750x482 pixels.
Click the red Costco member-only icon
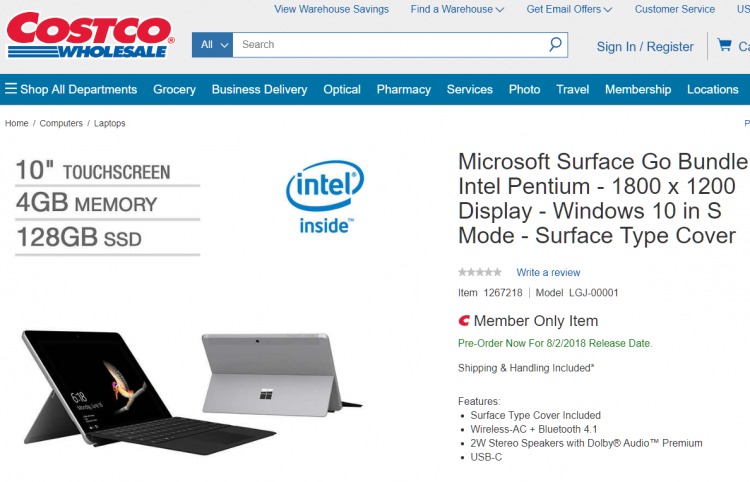tap(463, 320)
